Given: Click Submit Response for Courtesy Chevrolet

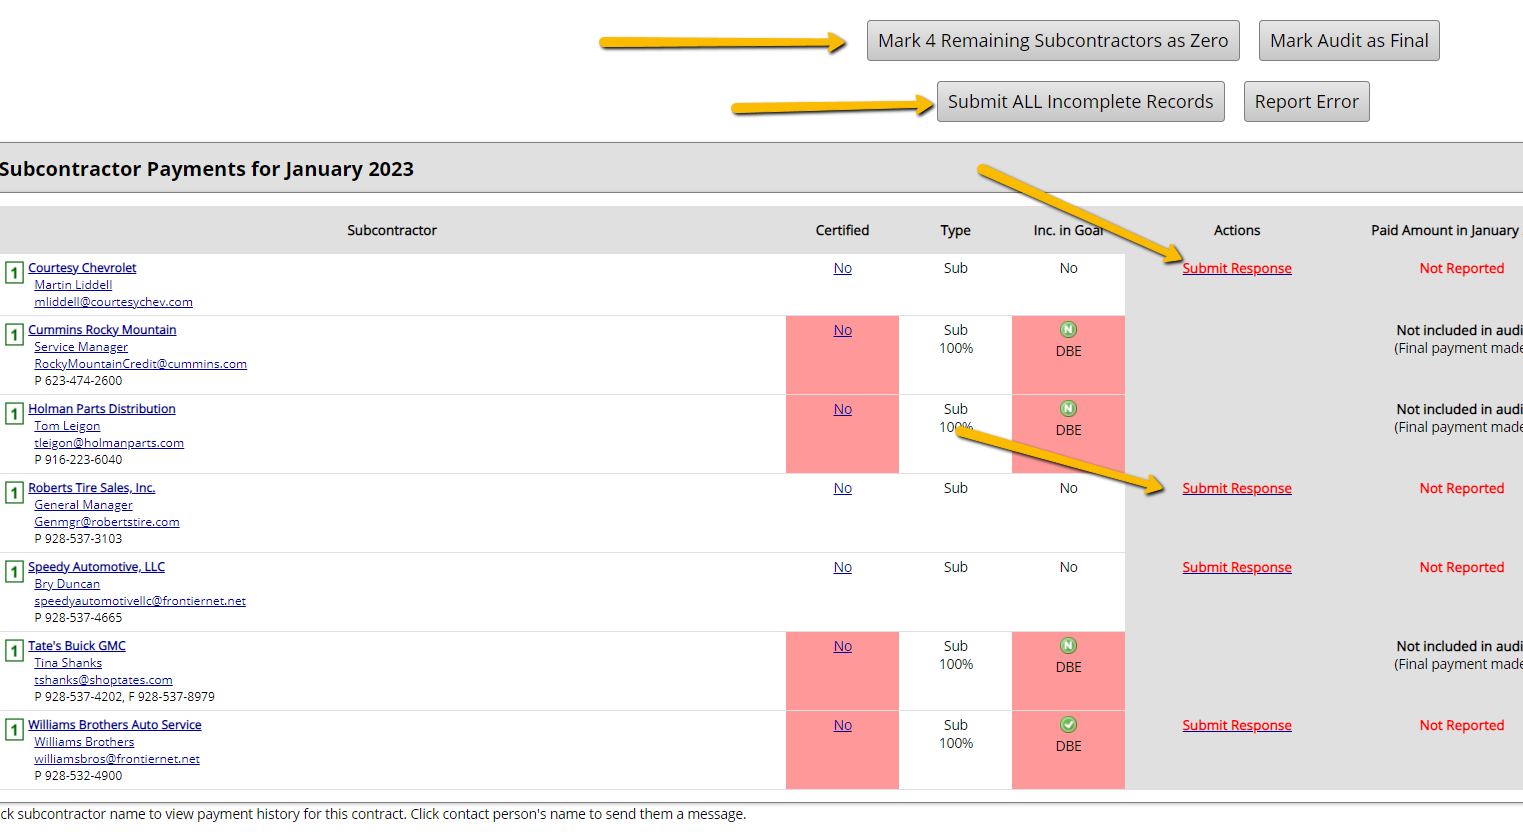Looking at the screenshot, I should tap(1237, 267).
